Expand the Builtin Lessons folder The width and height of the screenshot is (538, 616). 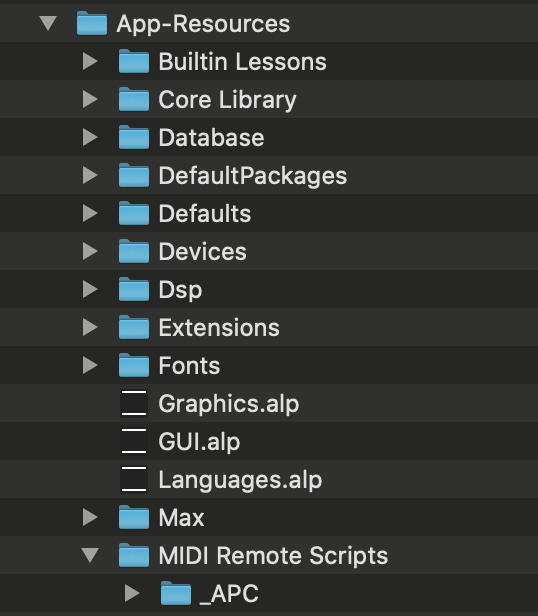coord(90,61)
